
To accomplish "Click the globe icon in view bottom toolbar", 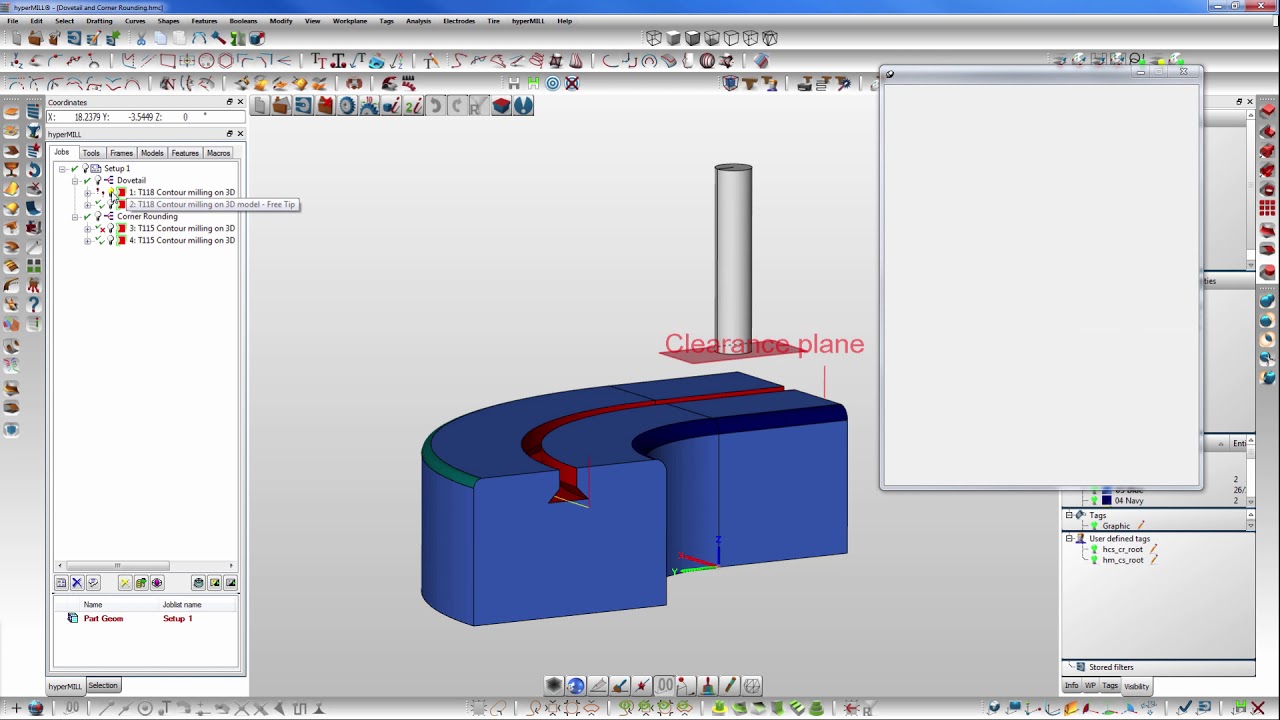I will point(576,686).
